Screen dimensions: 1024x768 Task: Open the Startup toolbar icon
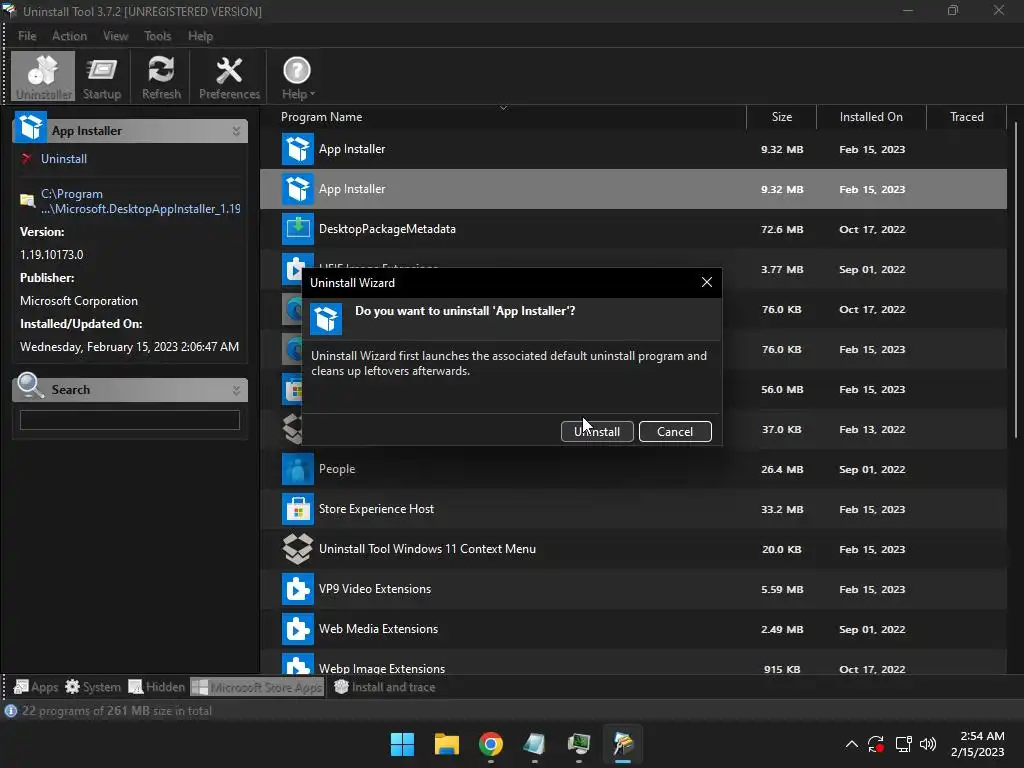point(102,77)
